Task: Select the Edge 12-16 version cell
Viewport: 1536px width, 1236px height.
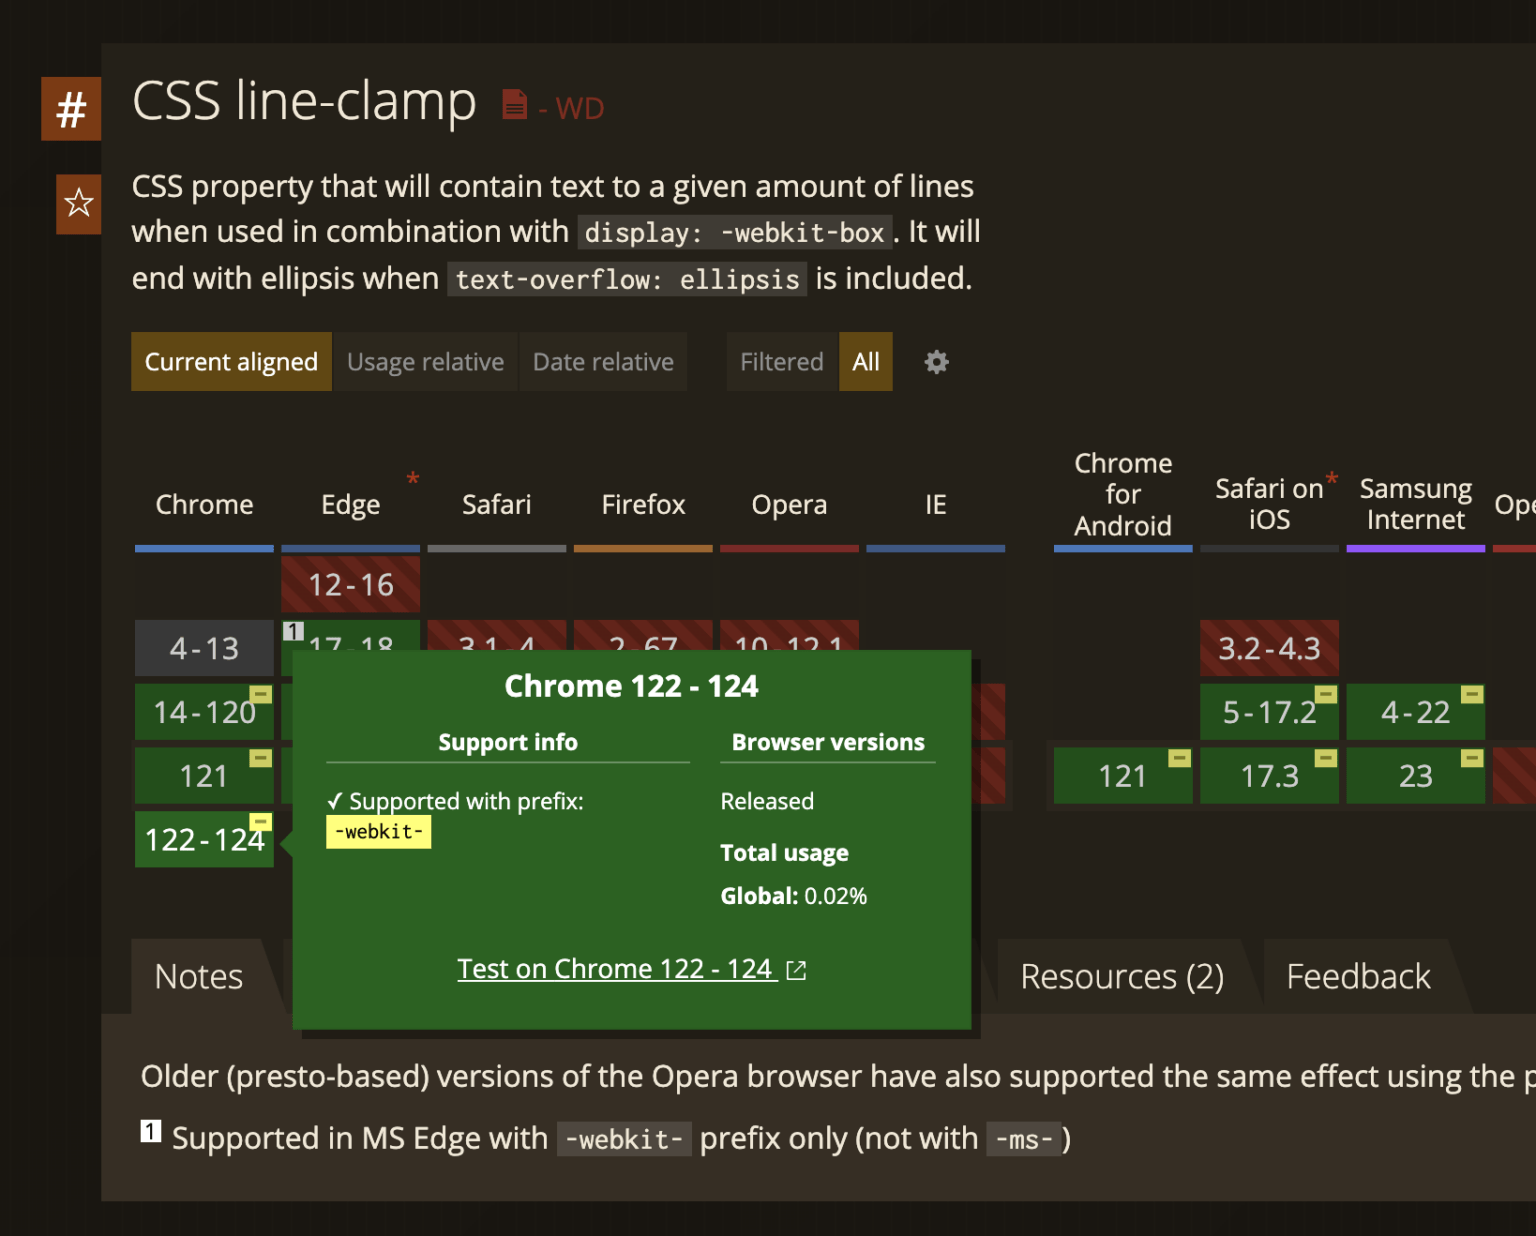Action: (x=350, y=585)
